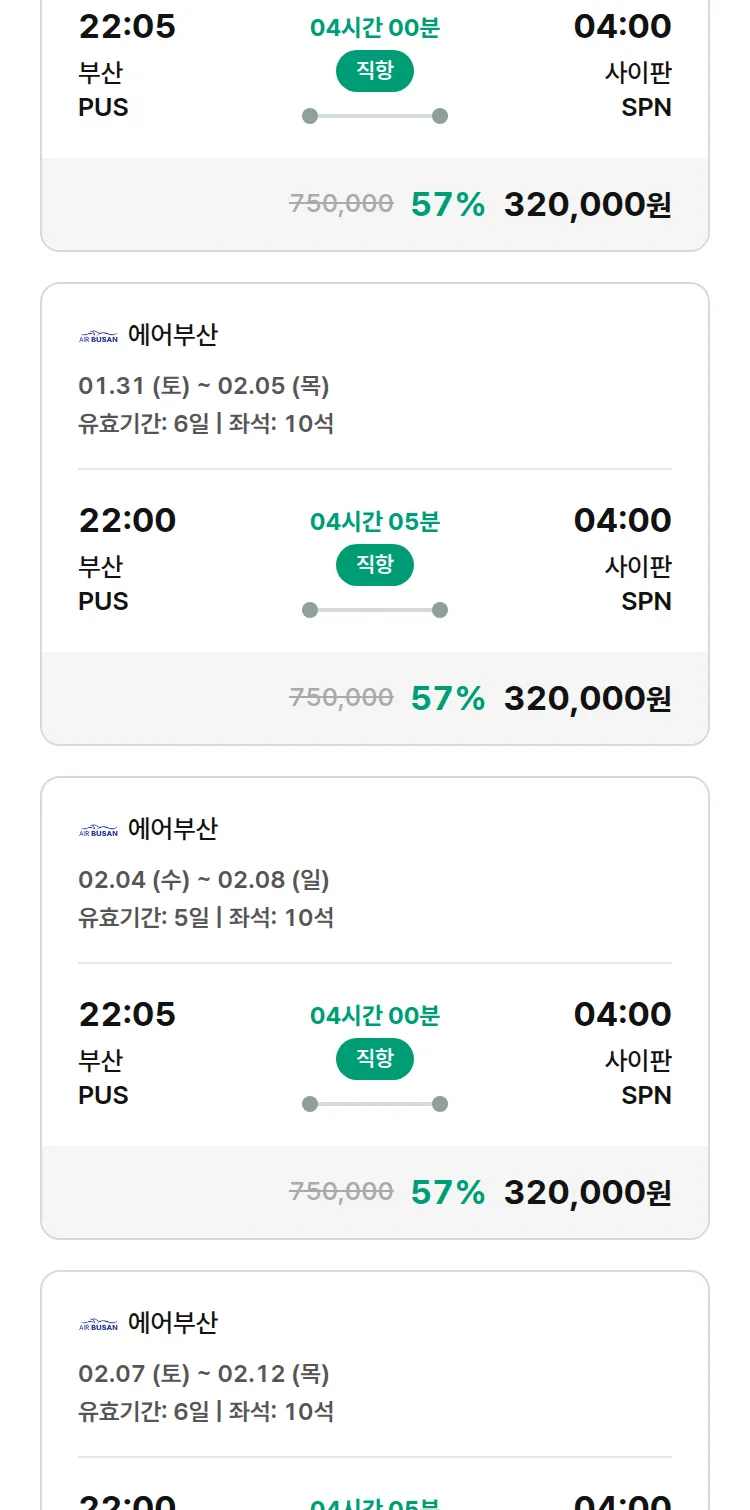750x1510 pixels.
Task: Click the 직항 badge on the 02.04 flight
Action: point(375,1059)
